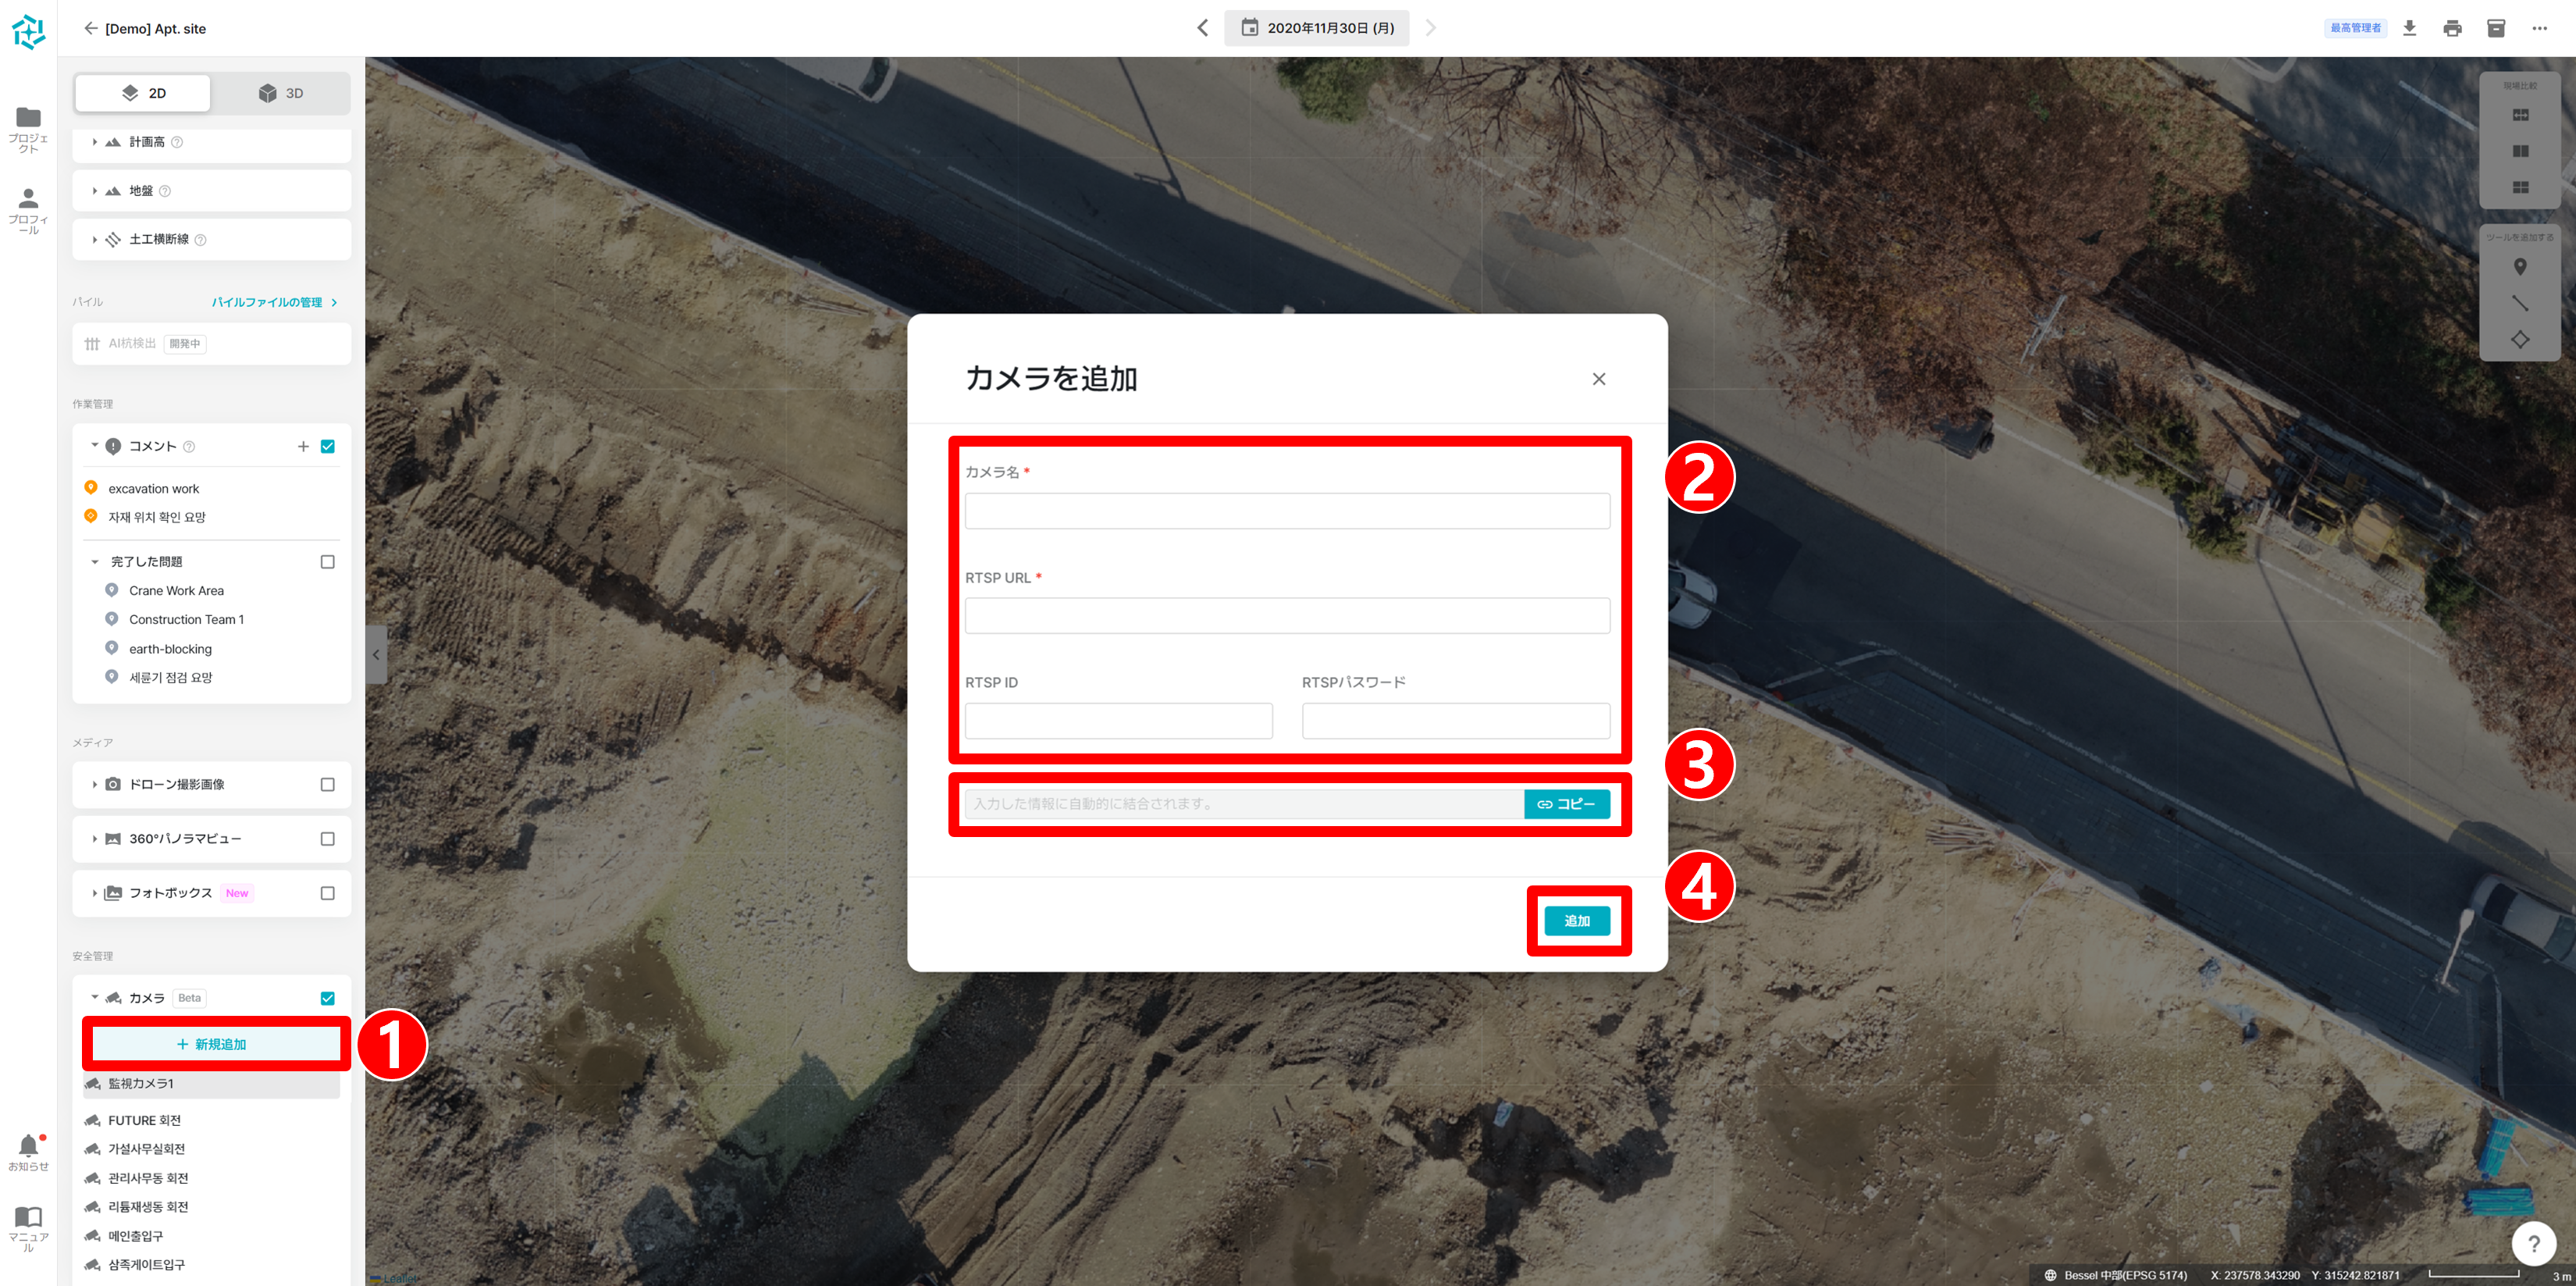Collapse the コメント section
The image size is (2576, 1286).
95,446
